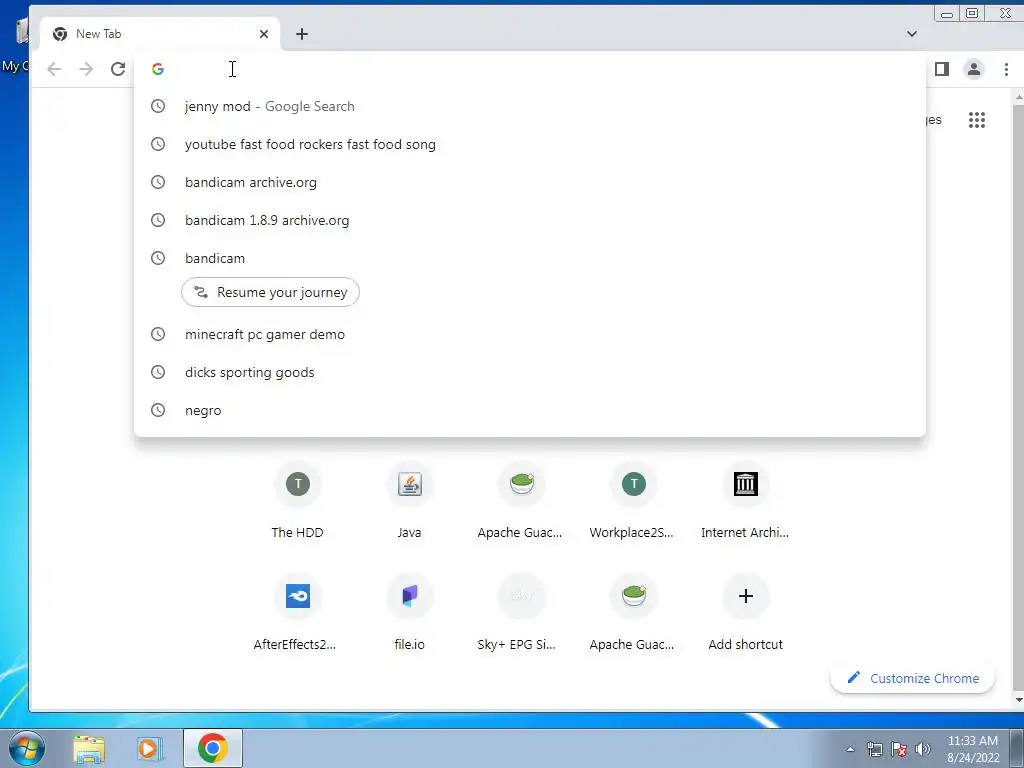Open the Google apps grid
The height and width of the screenshot is (768, 1024).
[x=976, y=120]
